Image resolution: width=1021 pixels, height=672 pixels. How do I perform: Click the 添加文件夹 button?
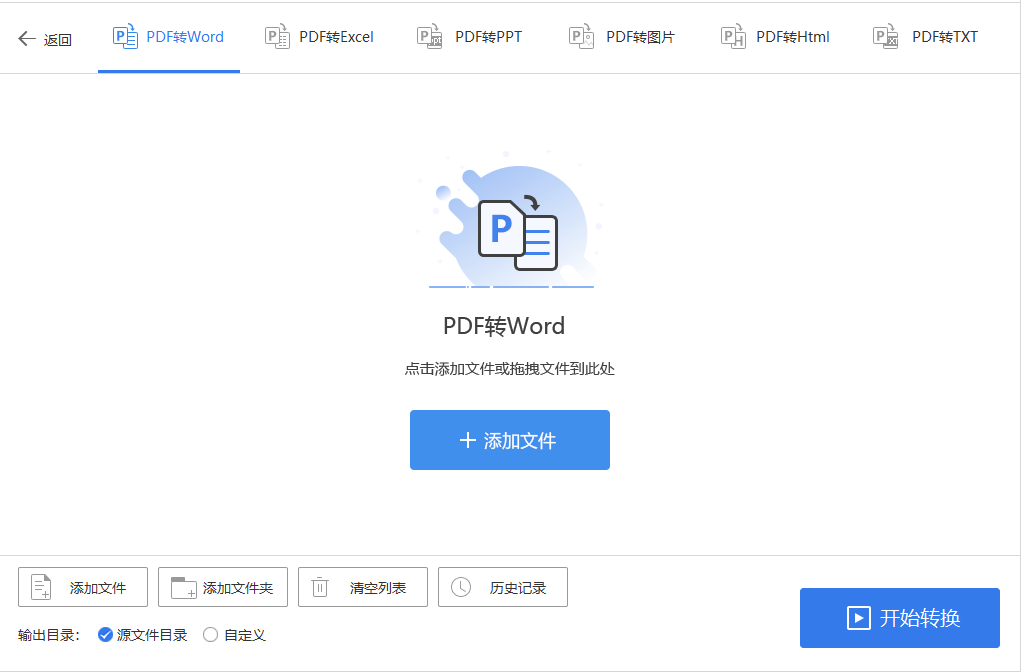tap(222, 587)
